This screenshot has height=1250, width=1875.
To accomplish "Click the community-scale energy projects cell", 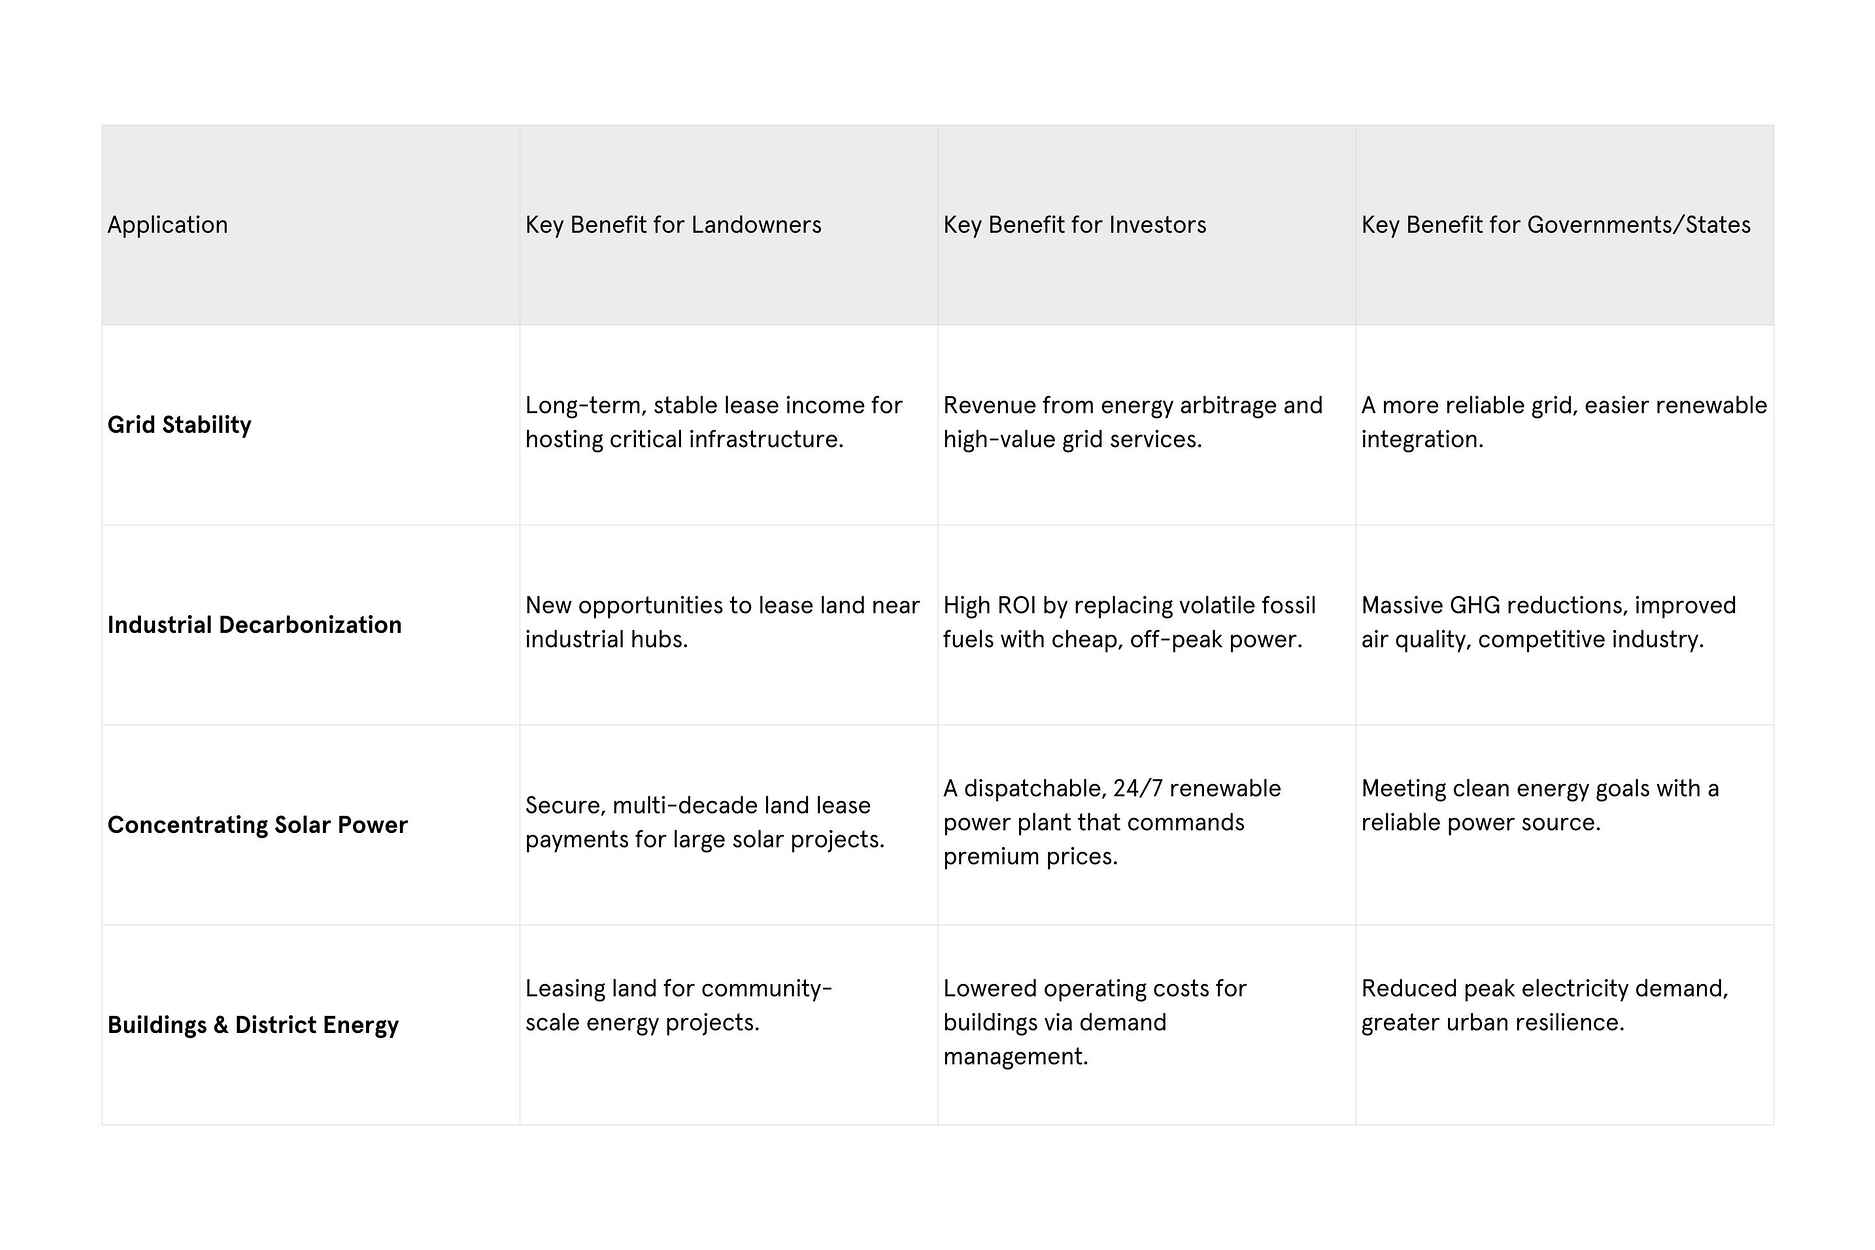I will pyautogui.click(x=678, y=1005).
